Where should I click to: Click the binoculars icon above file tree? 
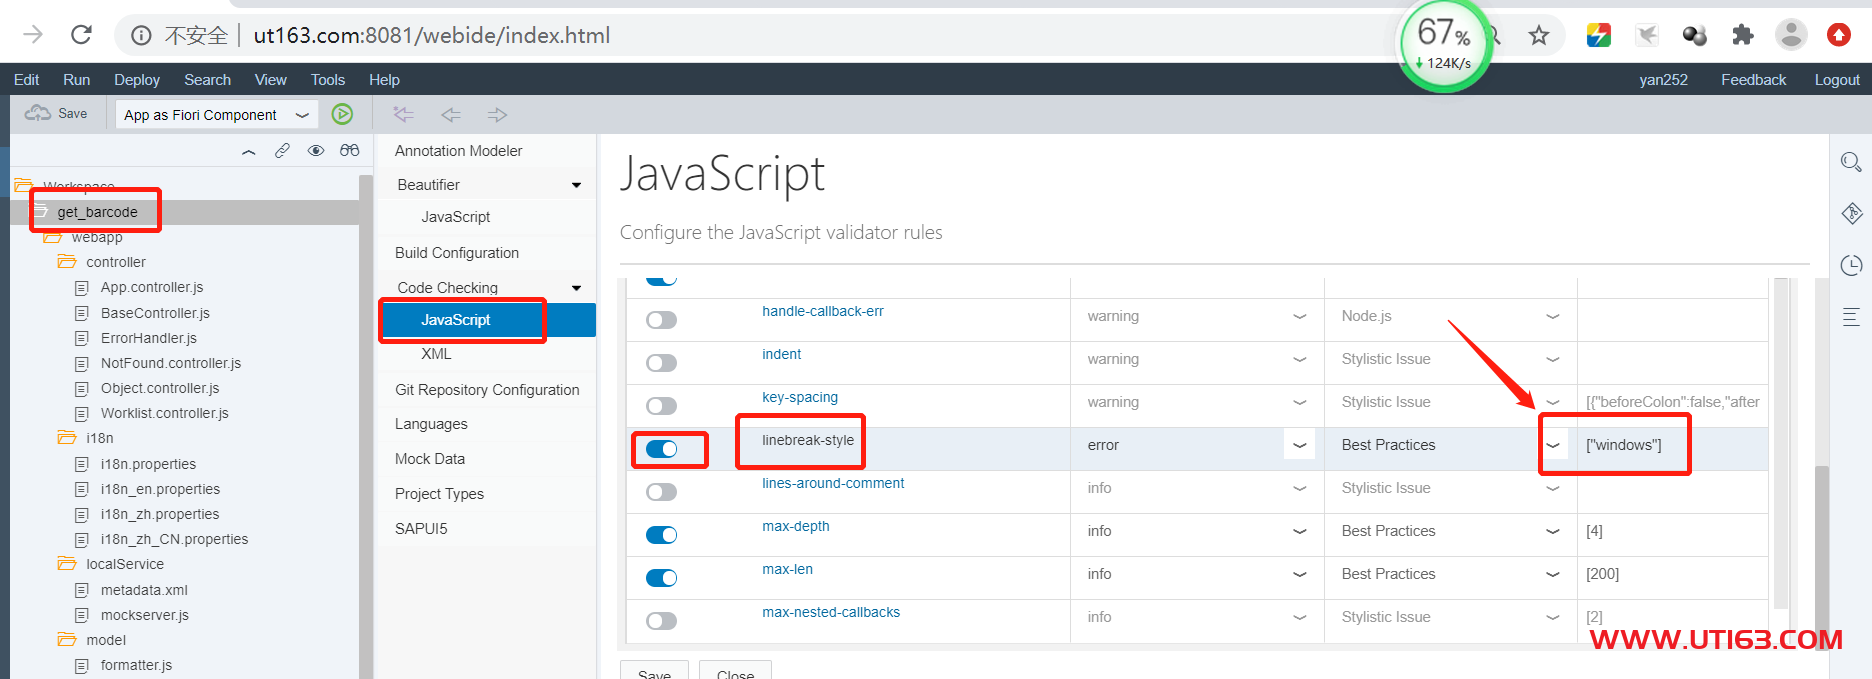(349, 151)
